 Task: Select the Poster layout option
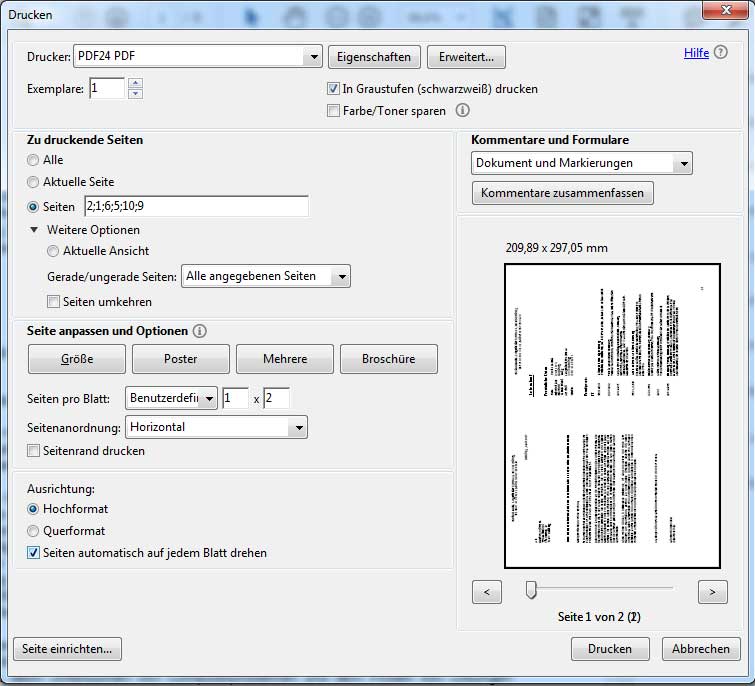pyautogui.click(x=181, y=359)
